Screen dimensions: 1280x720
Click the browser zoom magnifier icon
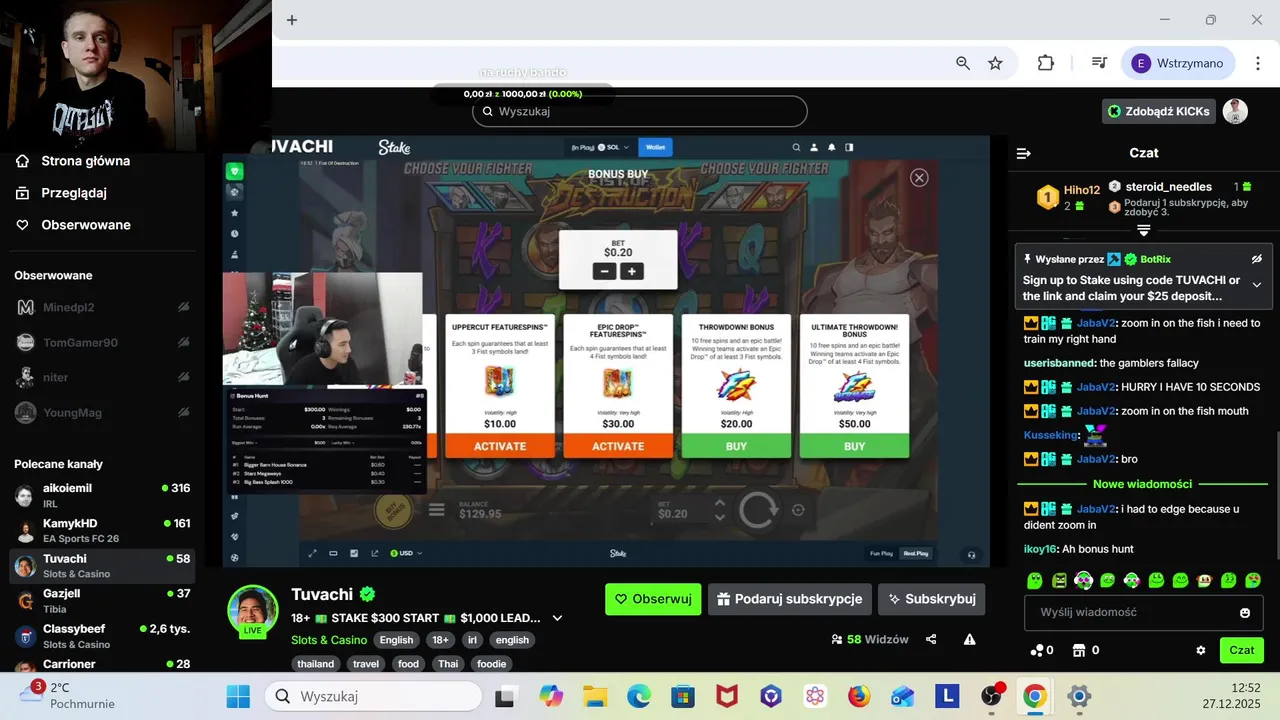pyautogui.click(x=963, y=63)
